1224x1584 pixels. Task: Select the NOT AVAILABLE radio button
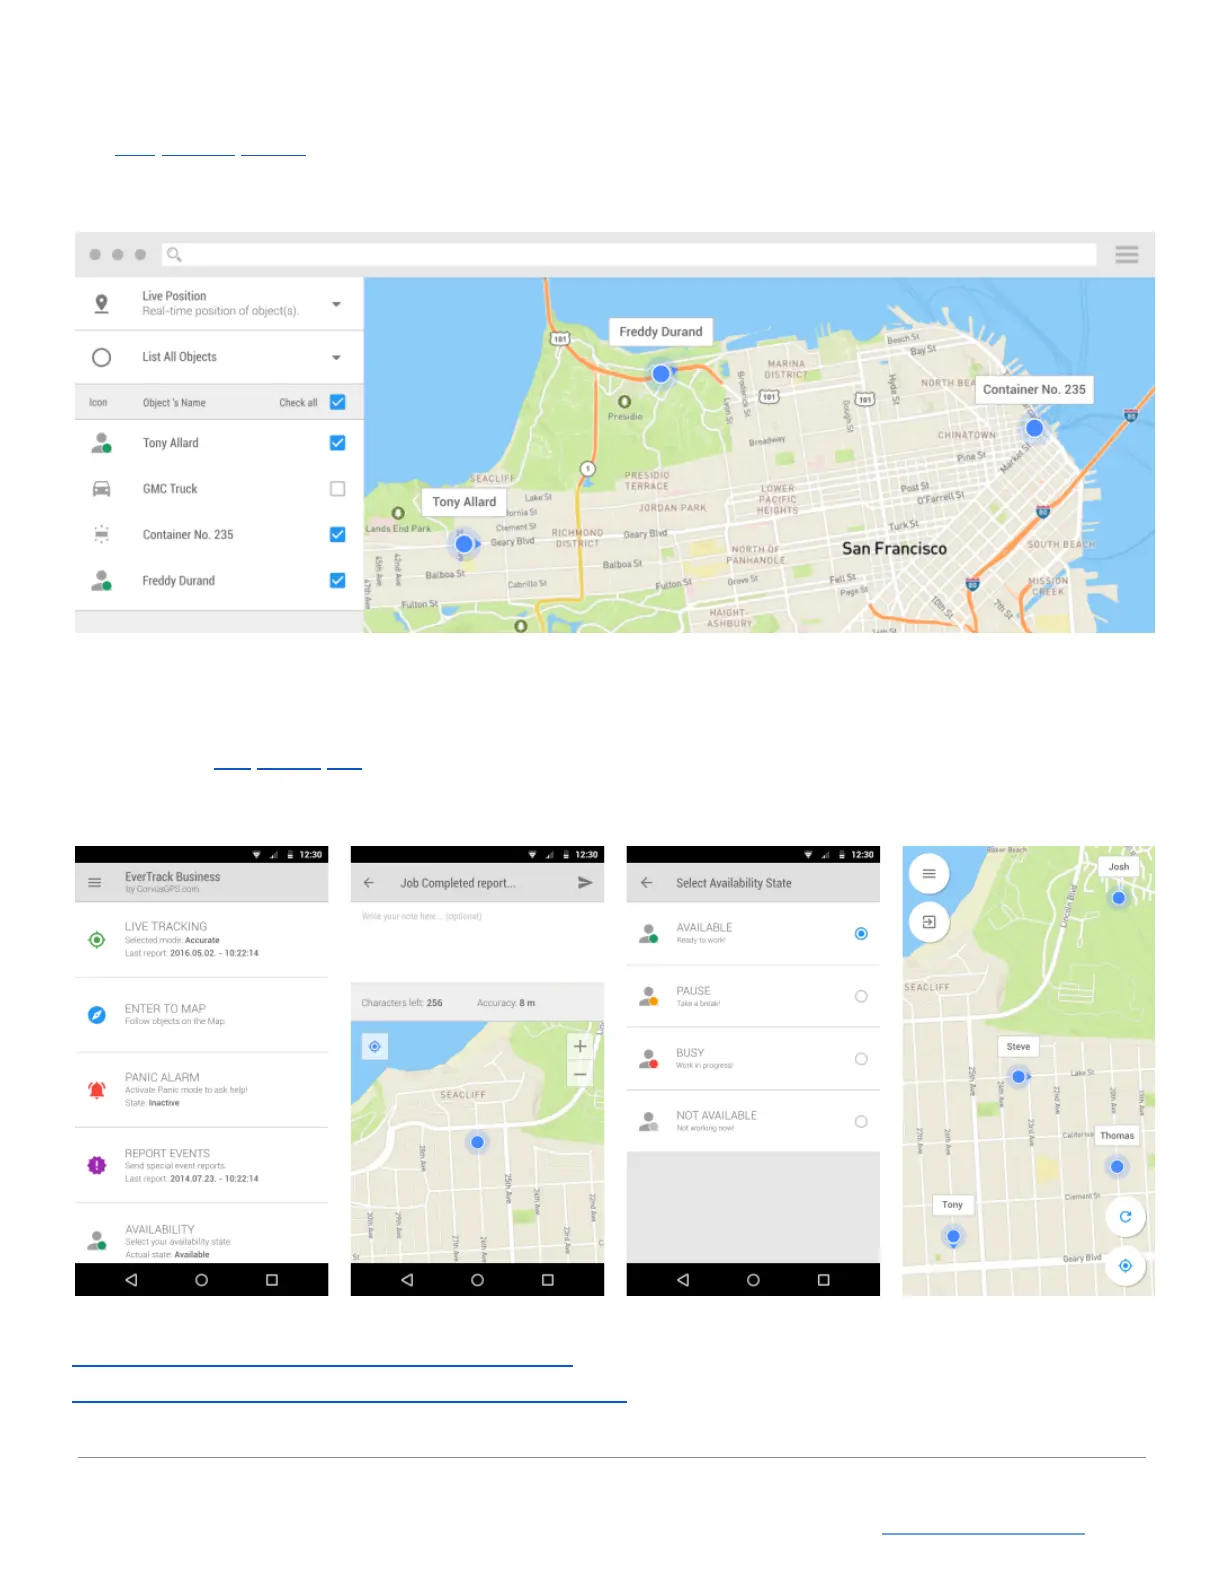coord(861,1121)
